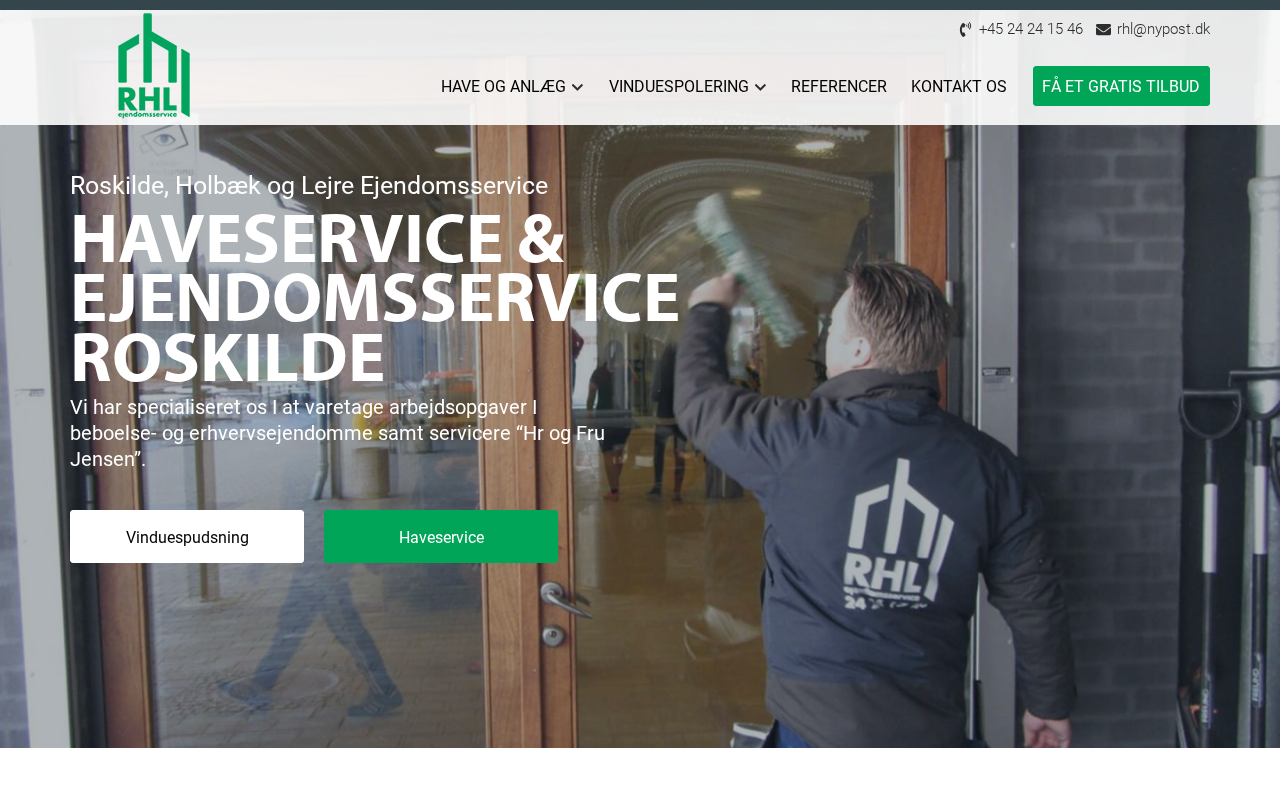
Task: Open the VINDUESPOLERING menu
Action: 679,87
